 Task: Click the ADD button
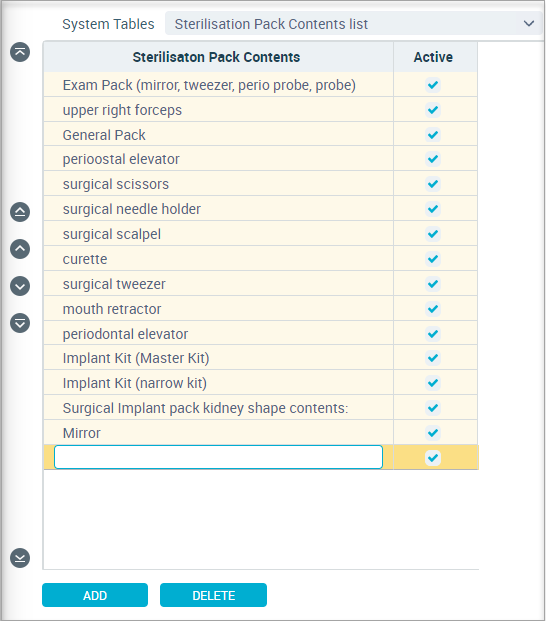pos(95,595)
